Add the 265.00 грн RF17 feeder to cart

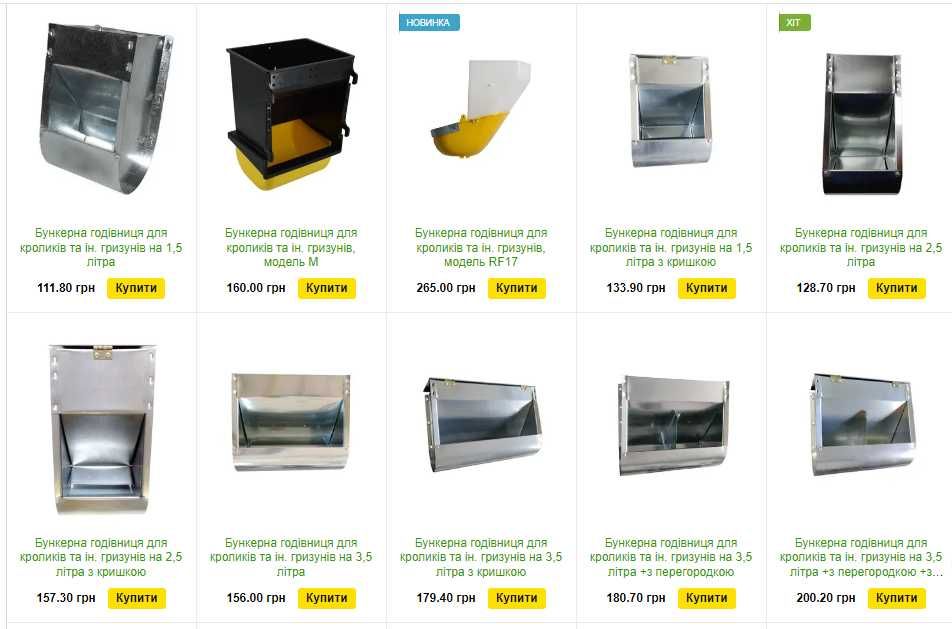coord(517,288)
